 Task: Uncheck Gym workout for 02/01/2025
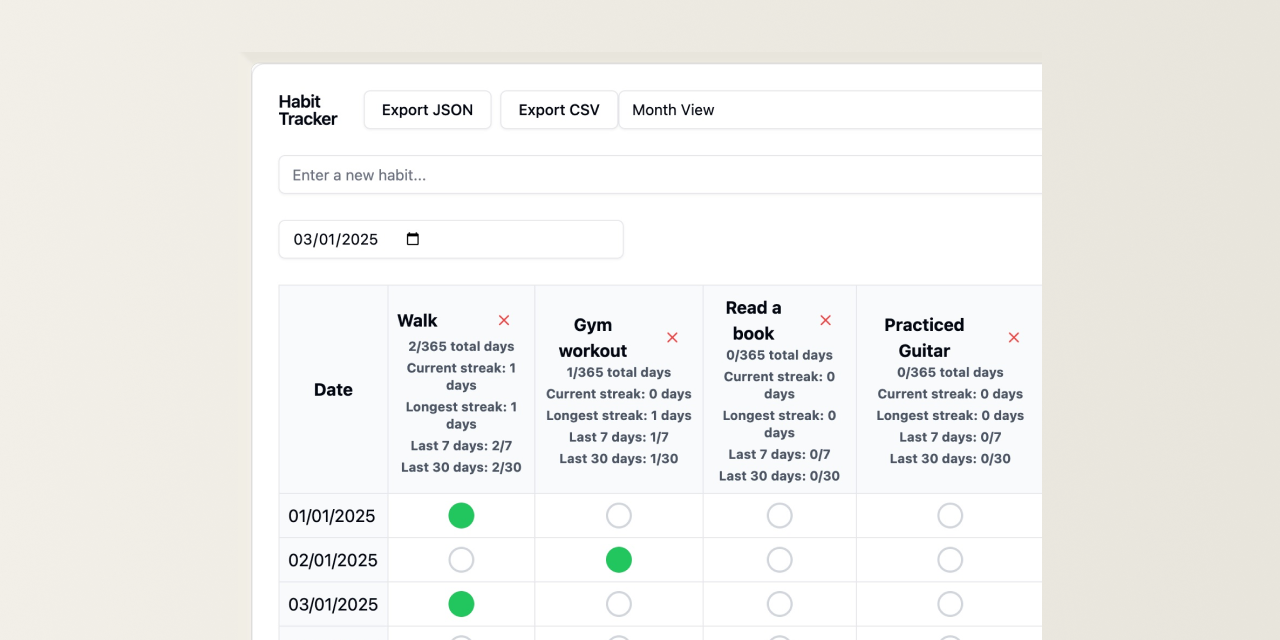tap(619, 560)
